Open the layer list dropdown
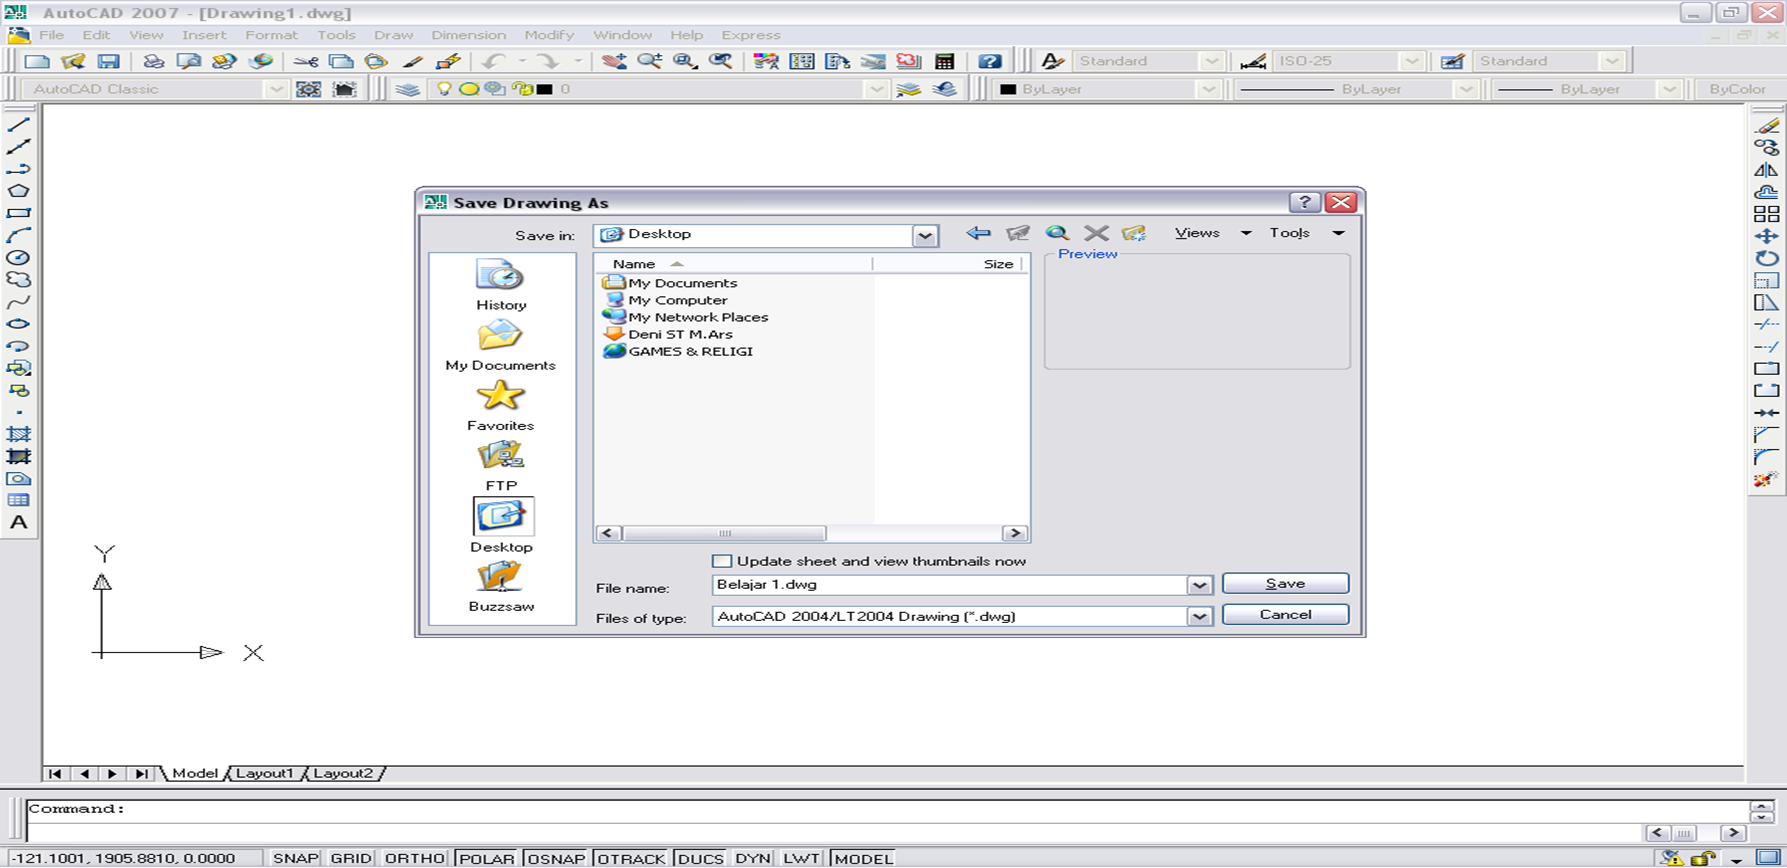The image size is (1787, 868). point(876,89)
